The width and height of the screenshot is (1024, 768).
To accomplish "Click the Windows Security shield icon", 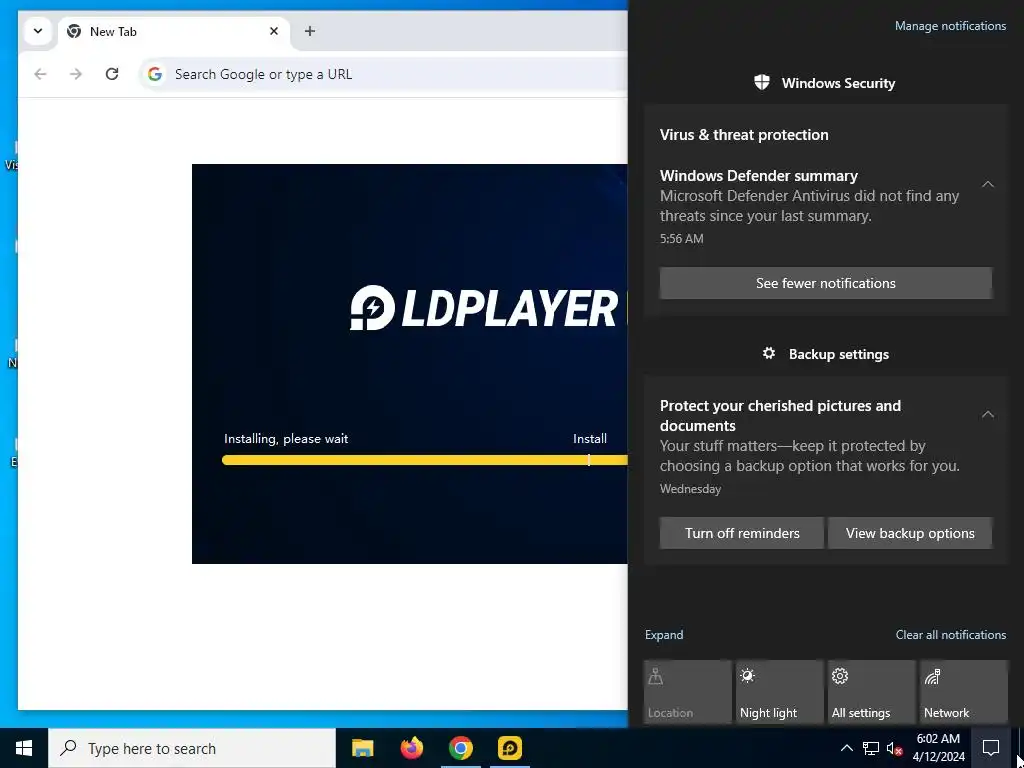I will click(761, 82).
